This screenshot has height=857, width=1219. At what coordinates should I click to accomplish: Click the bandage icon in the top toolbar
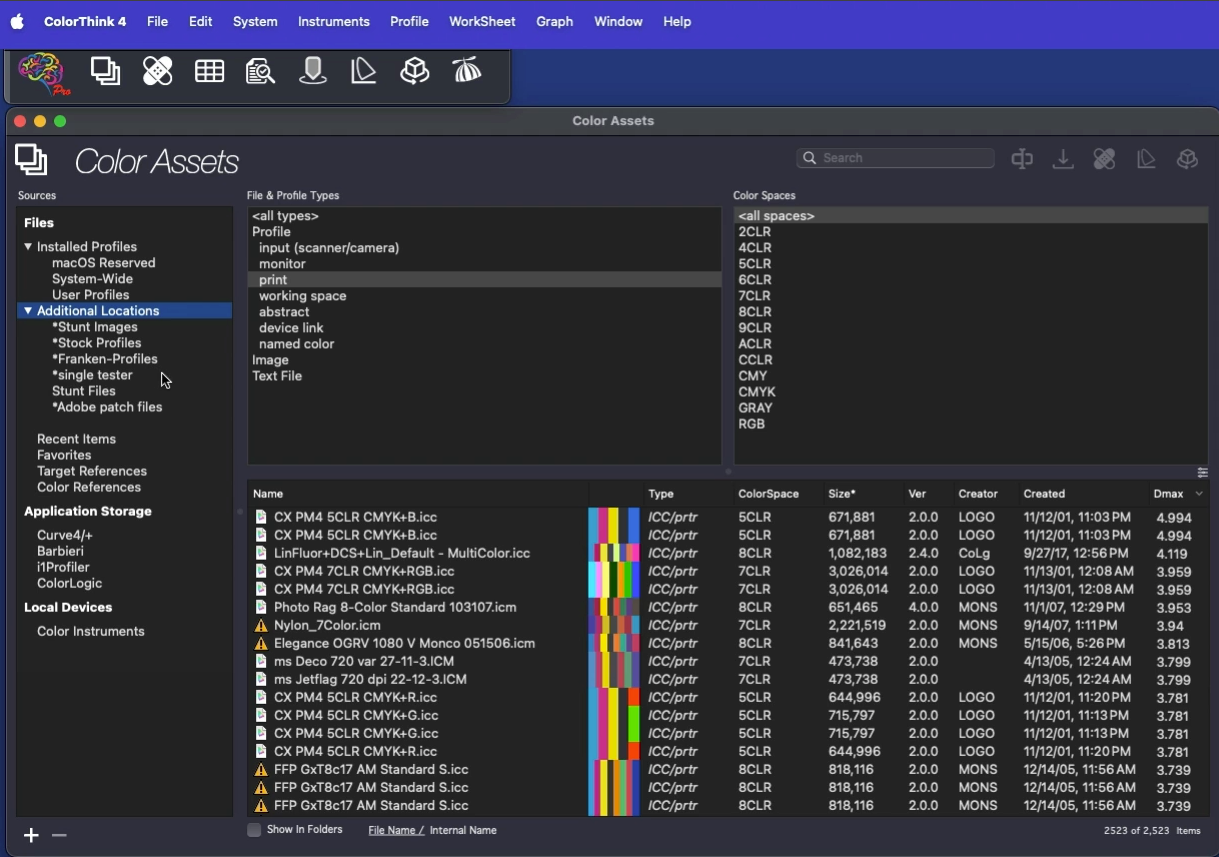coord(157,72)
